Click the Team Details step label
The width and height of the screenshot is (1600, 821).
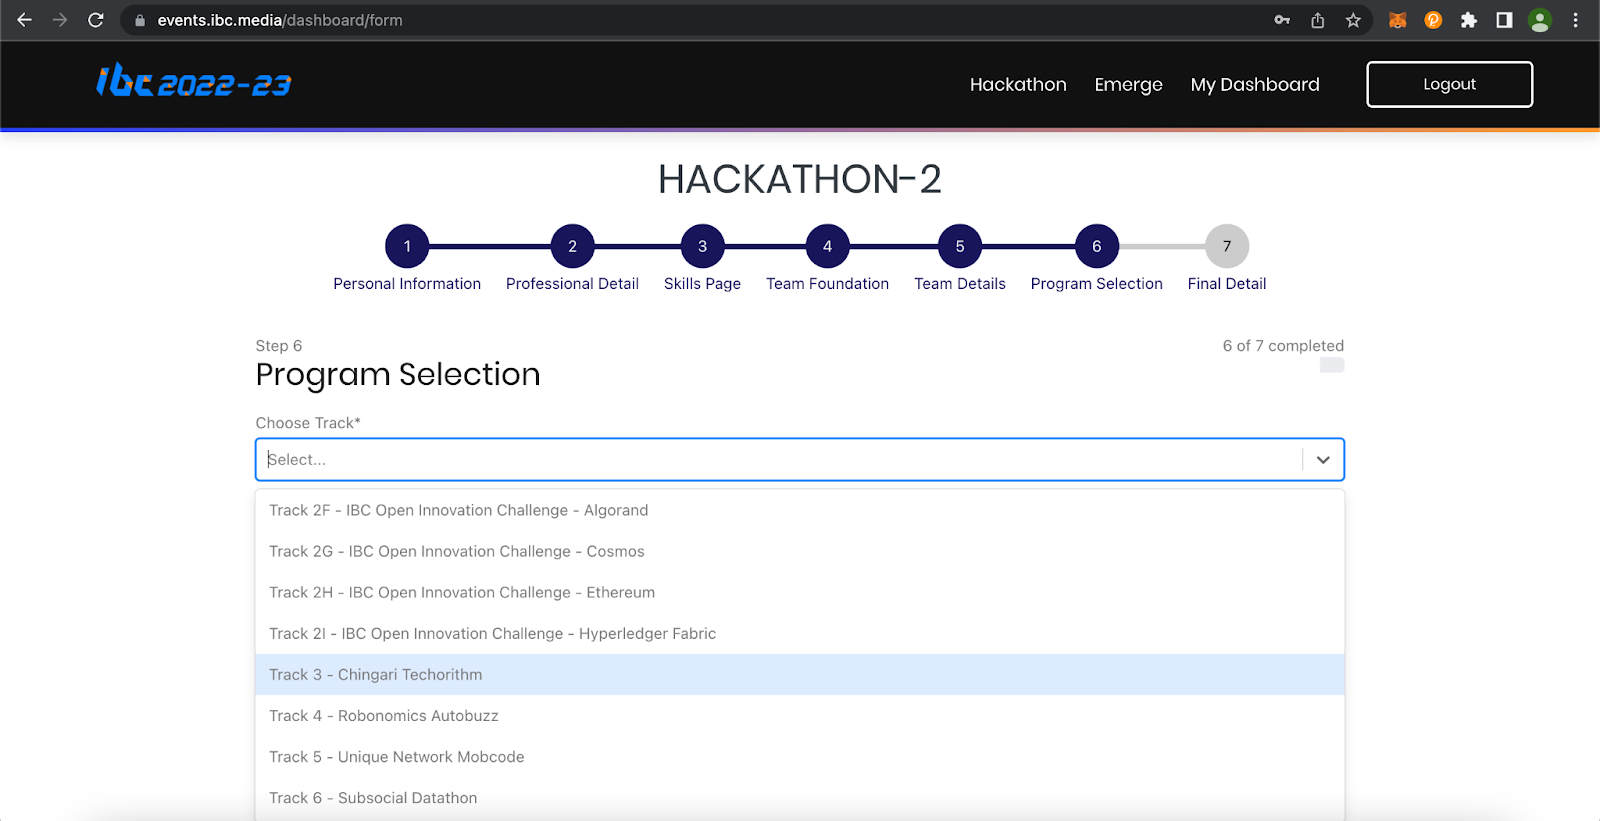(x=960, y=284)
